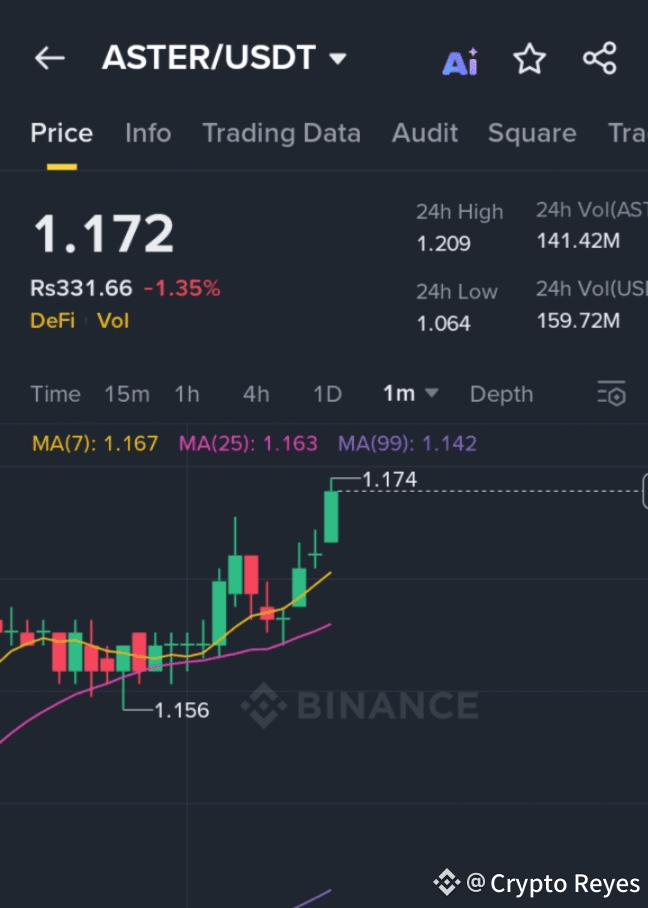Open chart settings icon next to Depth
The height and width of the screenshot is (908, 648).
tap(612, 394)
